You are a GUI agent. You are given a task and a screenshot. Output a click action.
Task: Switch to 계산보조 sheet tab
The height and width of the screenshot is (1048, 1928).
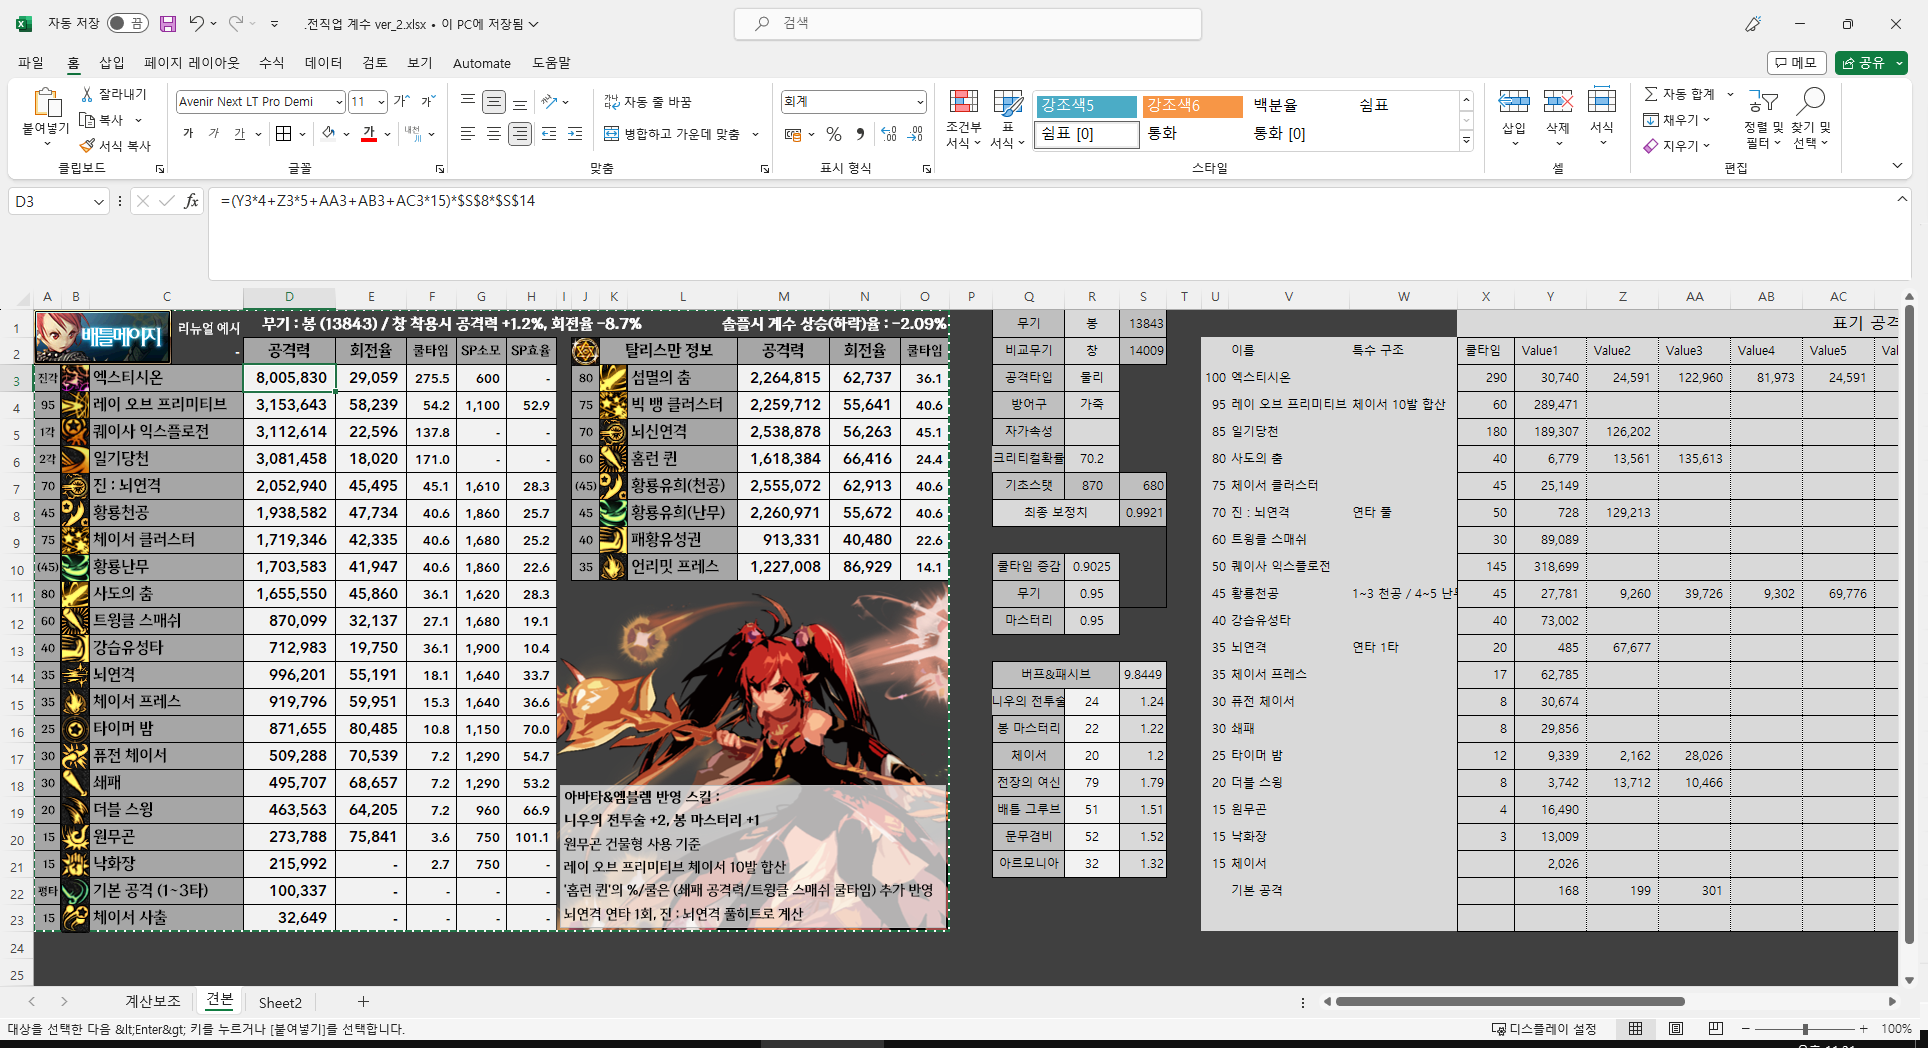153,1001
